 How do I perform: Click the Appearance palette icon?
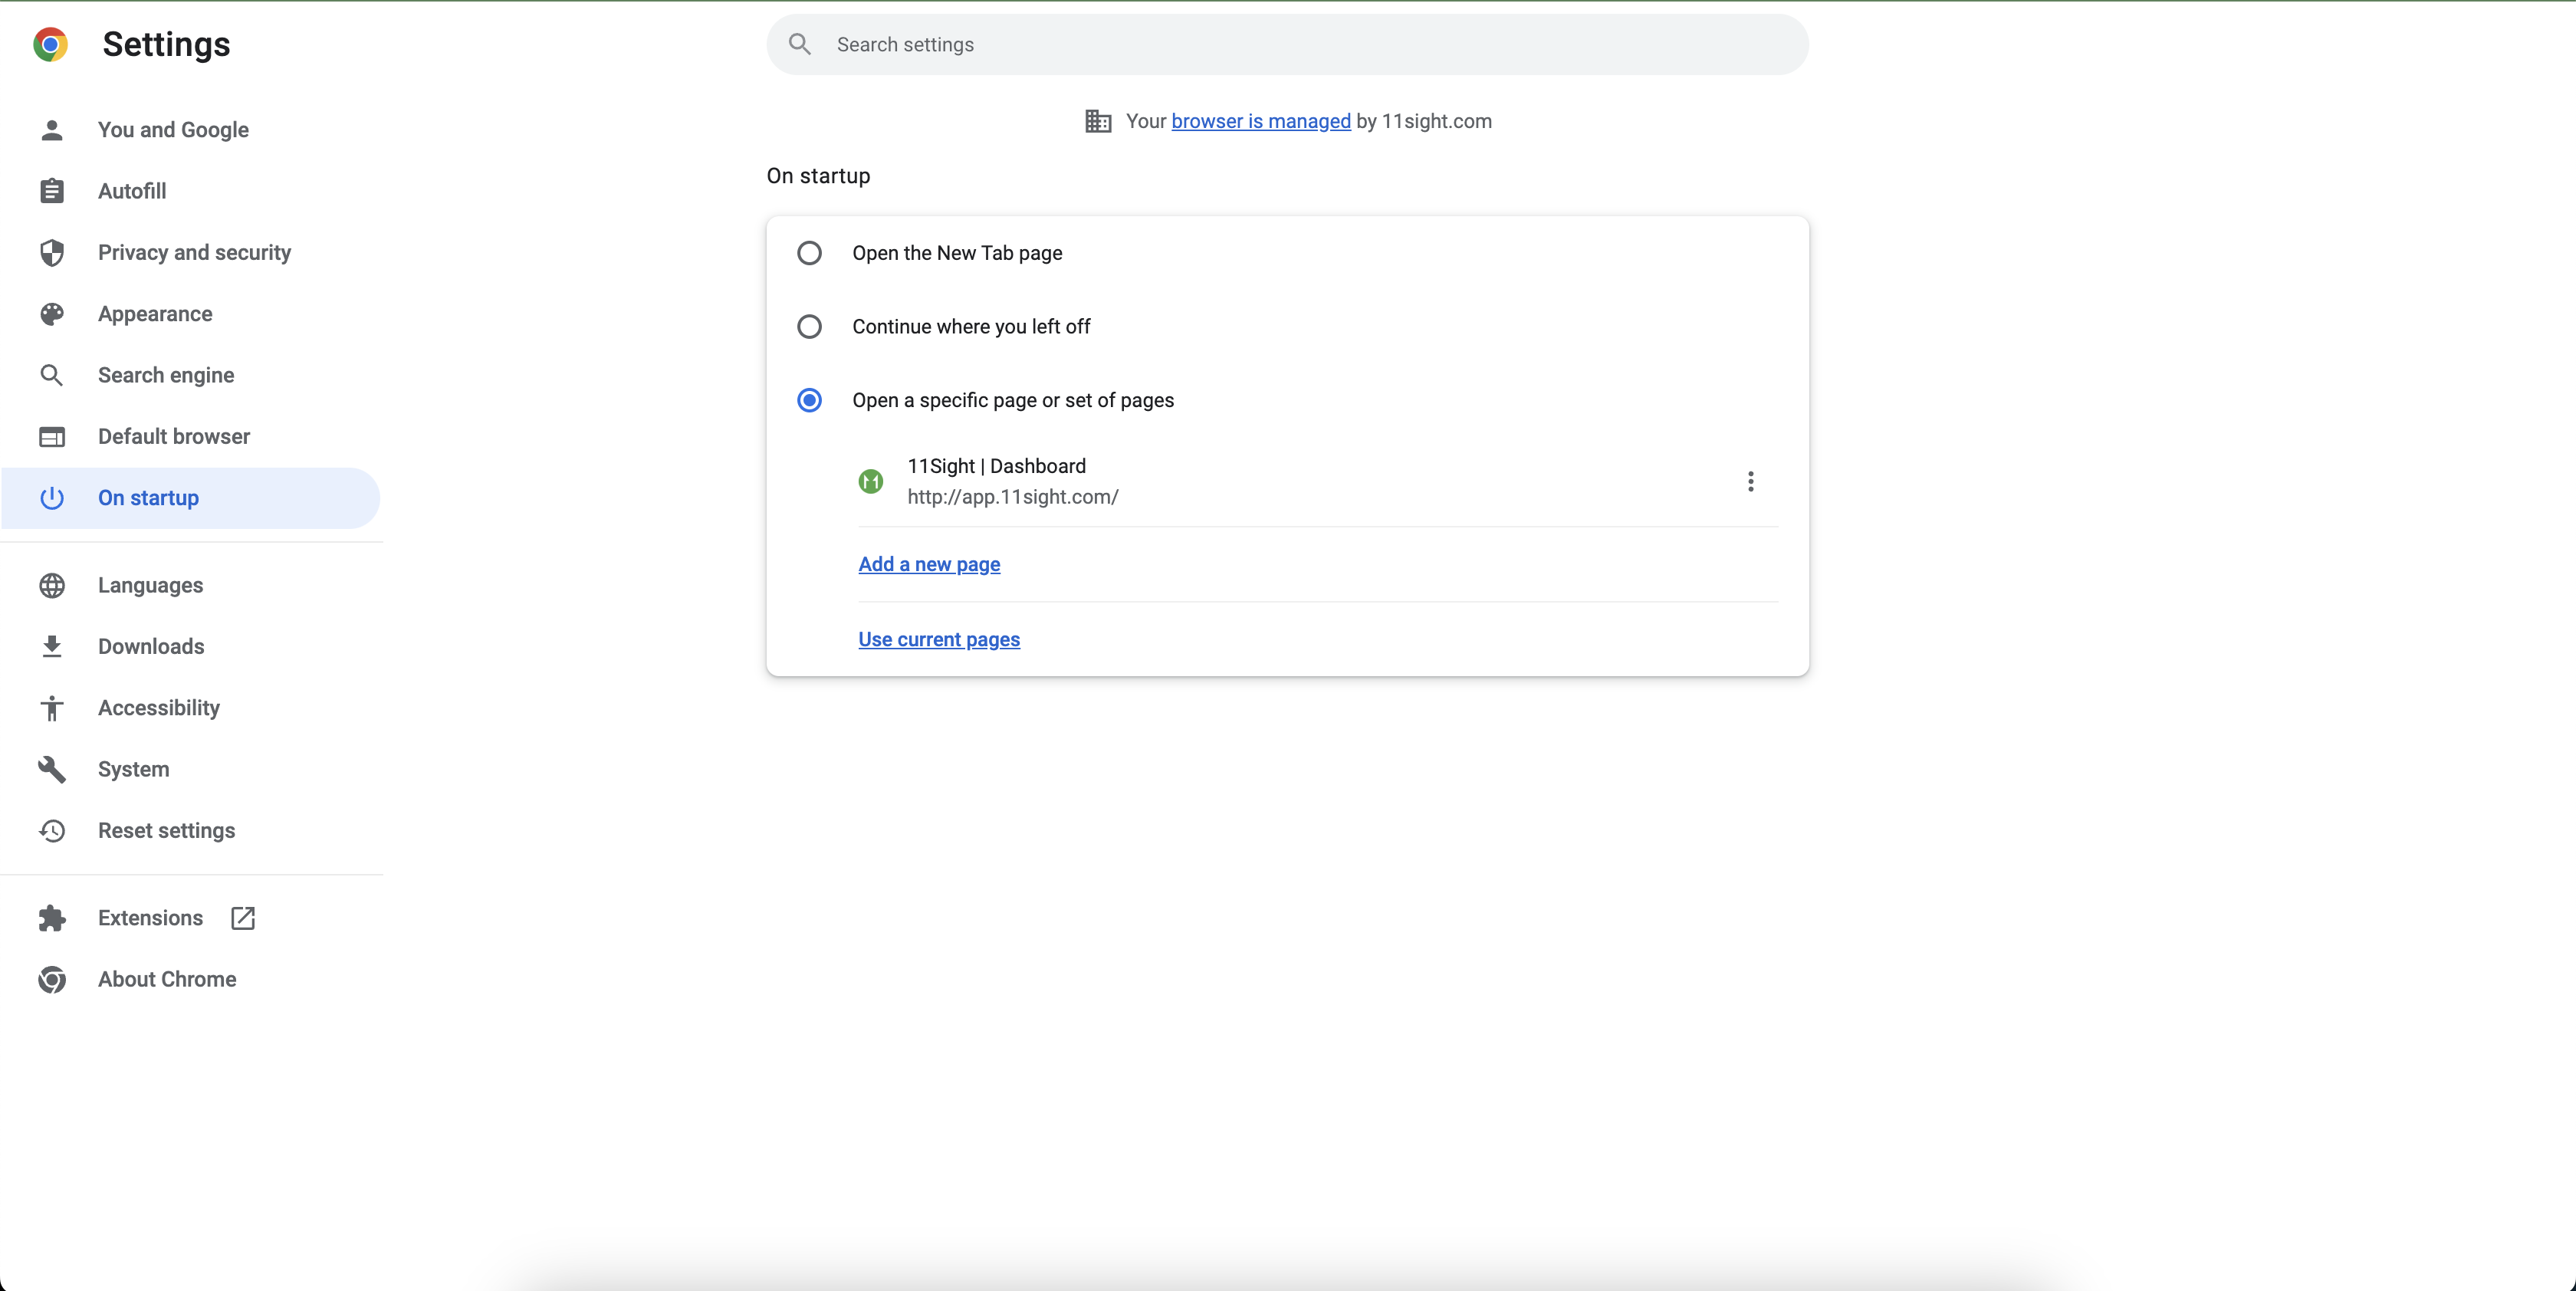click(52, 314)
